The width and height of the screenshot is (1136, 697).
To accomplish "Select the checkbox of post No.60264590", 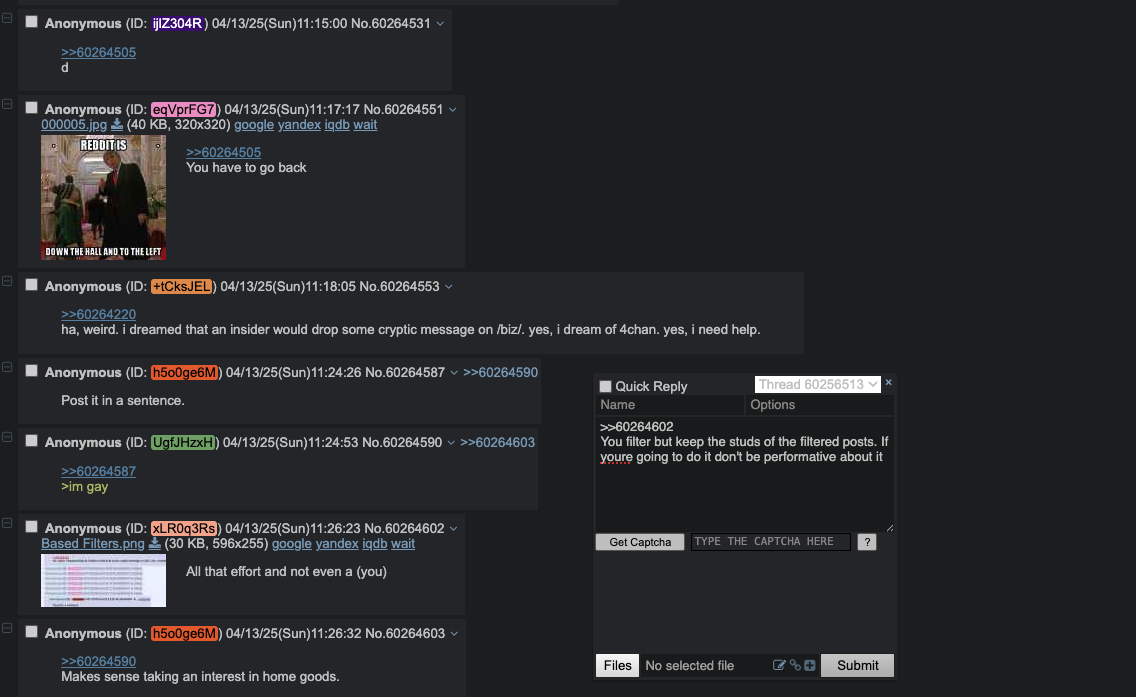I will pos(32,441).
